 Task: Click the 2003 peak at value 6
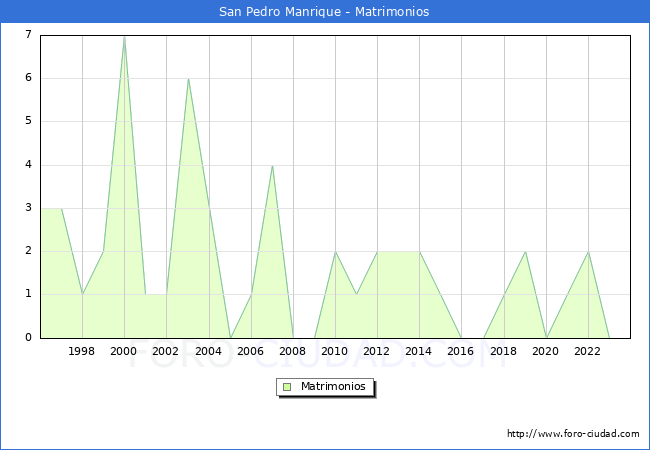click(x=188, y=79)
